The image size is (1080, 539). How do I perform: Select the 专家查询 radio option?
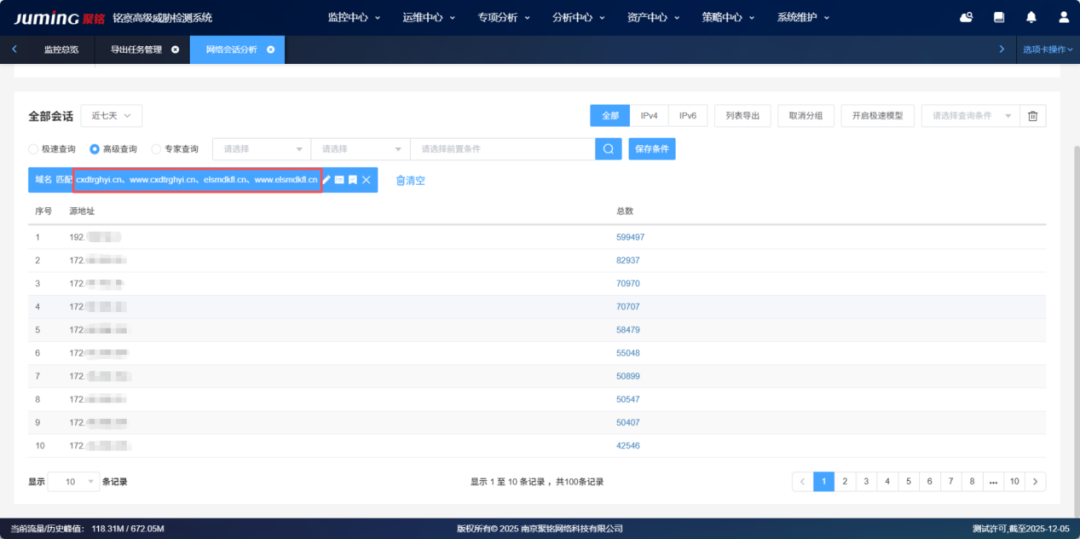[156, 149]
